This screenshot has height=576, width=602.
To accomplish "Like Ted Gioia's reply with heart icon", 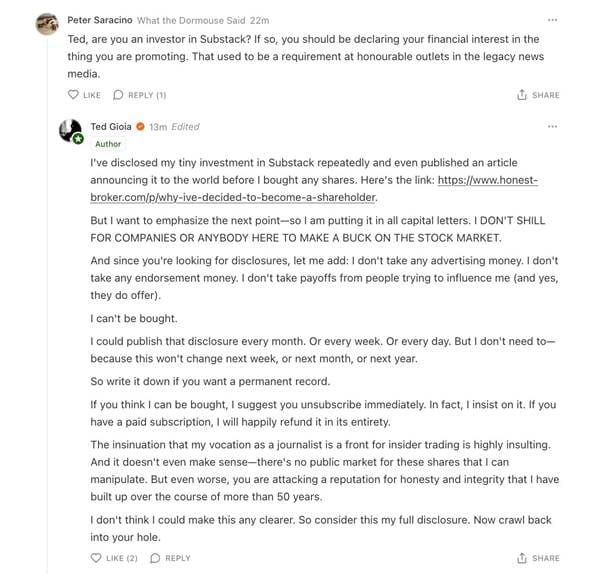I will click(x=96, y=558).
